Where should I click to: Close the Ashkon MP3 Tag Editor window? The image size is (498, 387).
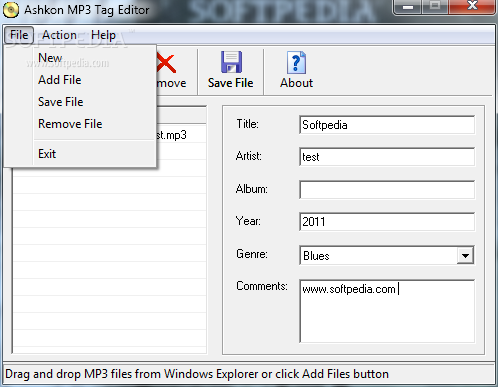point(472,7)
